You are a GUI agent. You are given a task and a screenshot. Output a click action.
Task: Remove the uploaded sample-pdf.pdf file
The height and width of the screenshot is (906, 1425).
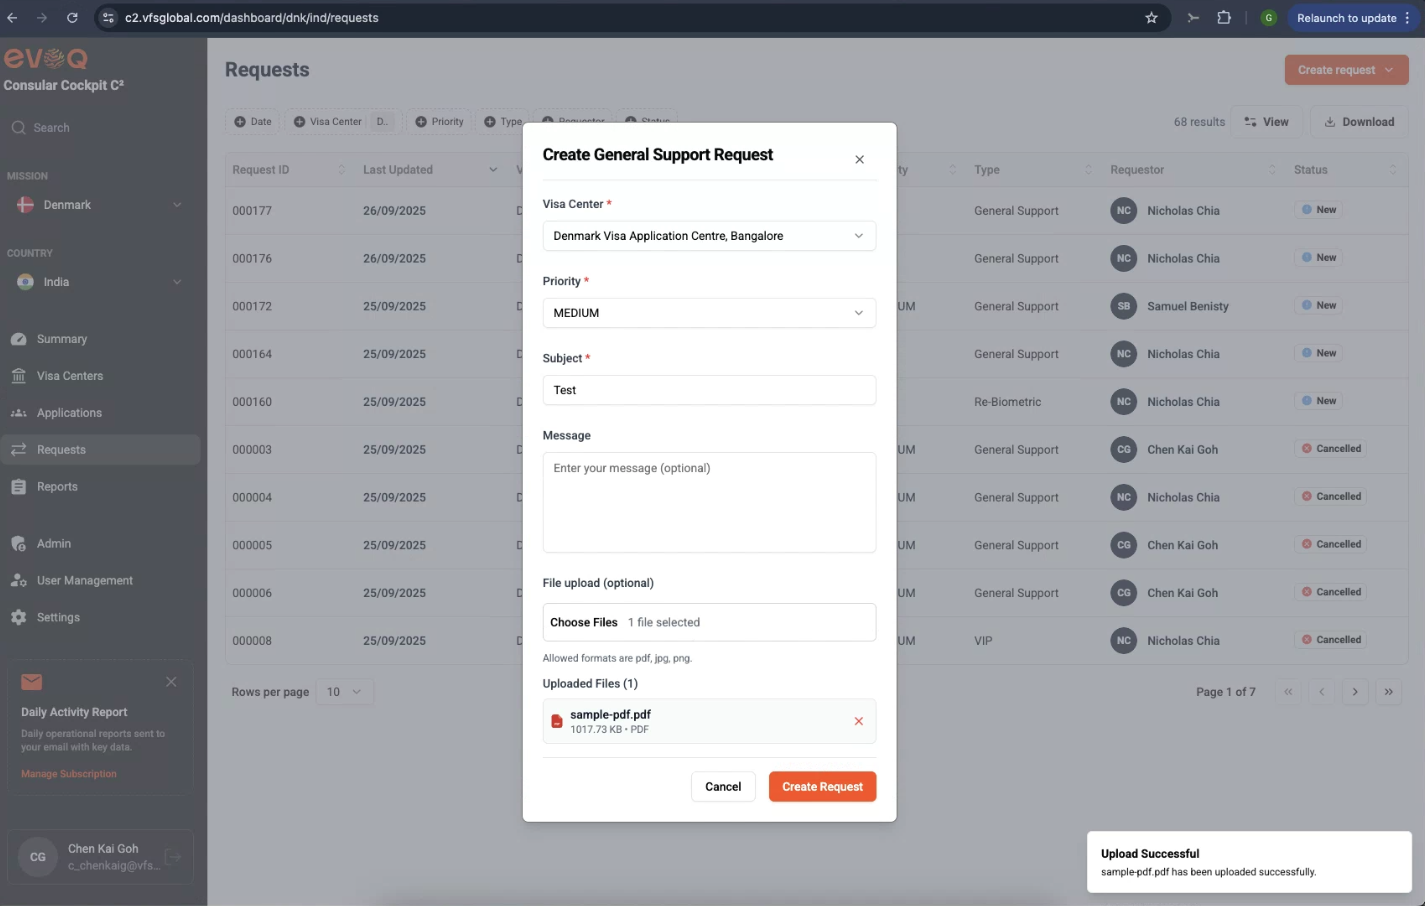tap(858, 721)
